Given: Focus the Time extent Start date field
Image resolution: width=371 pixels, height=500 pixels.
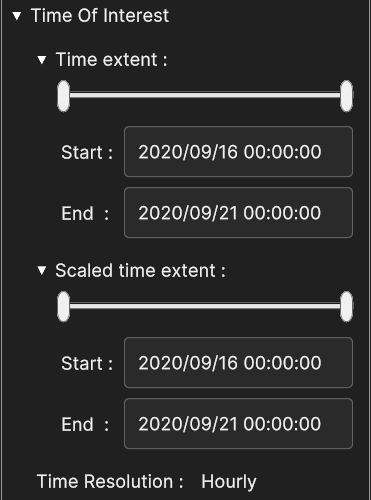Looking at the screenshot, I should tap(238, 152).
